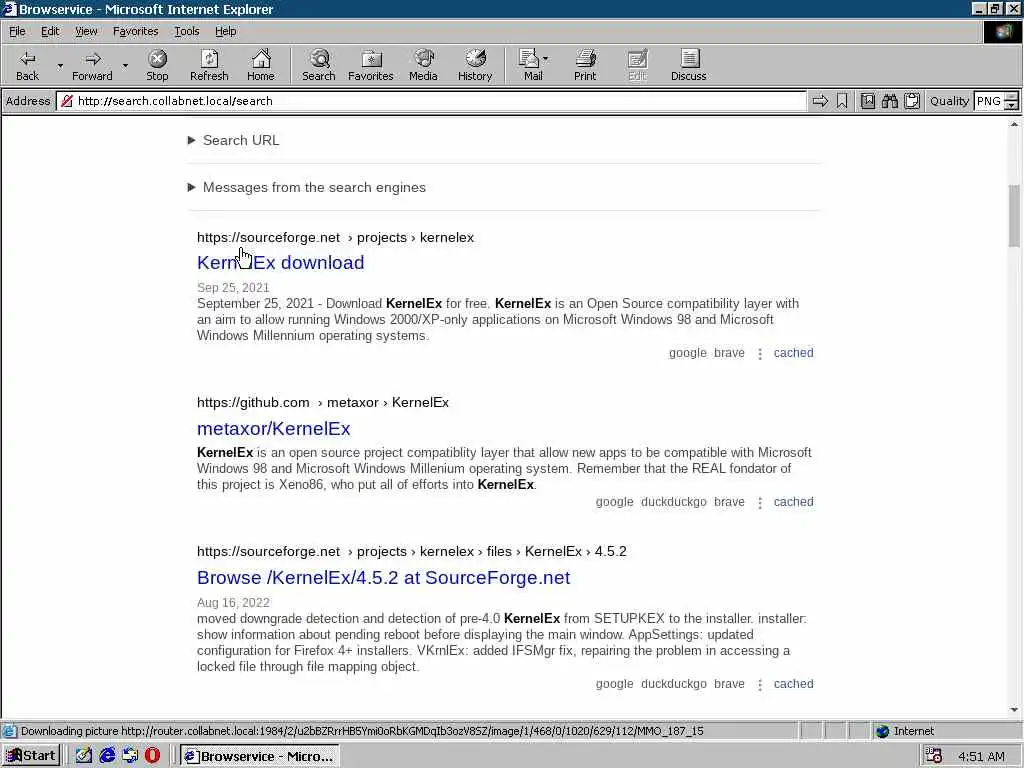Click duckduckgo label under metaxor/KernelEx result
This screenshot has width=1024, height=768.
tap(673, 502)
